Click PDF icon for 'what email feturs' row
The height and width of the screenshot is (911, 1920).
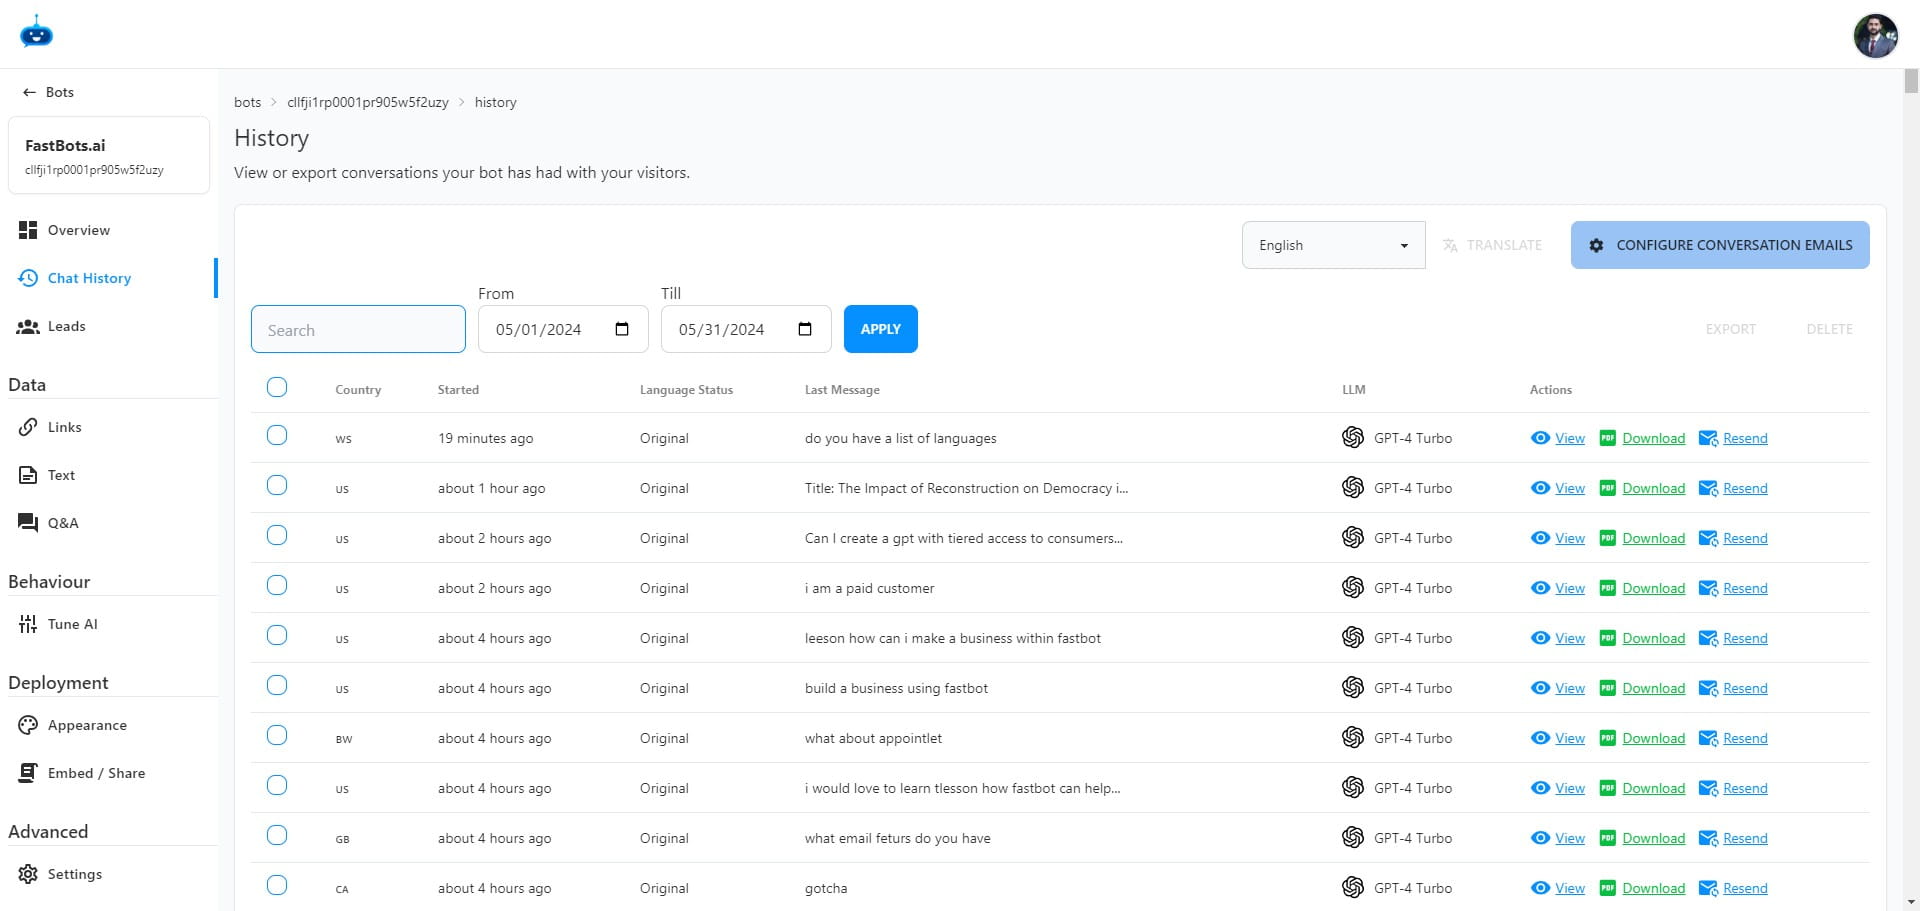[1607, 838]
